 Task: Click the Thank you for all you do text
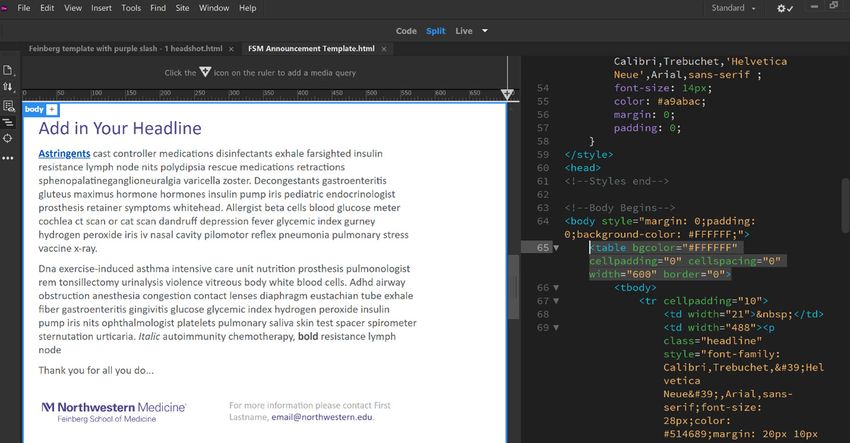pos(96,370)
